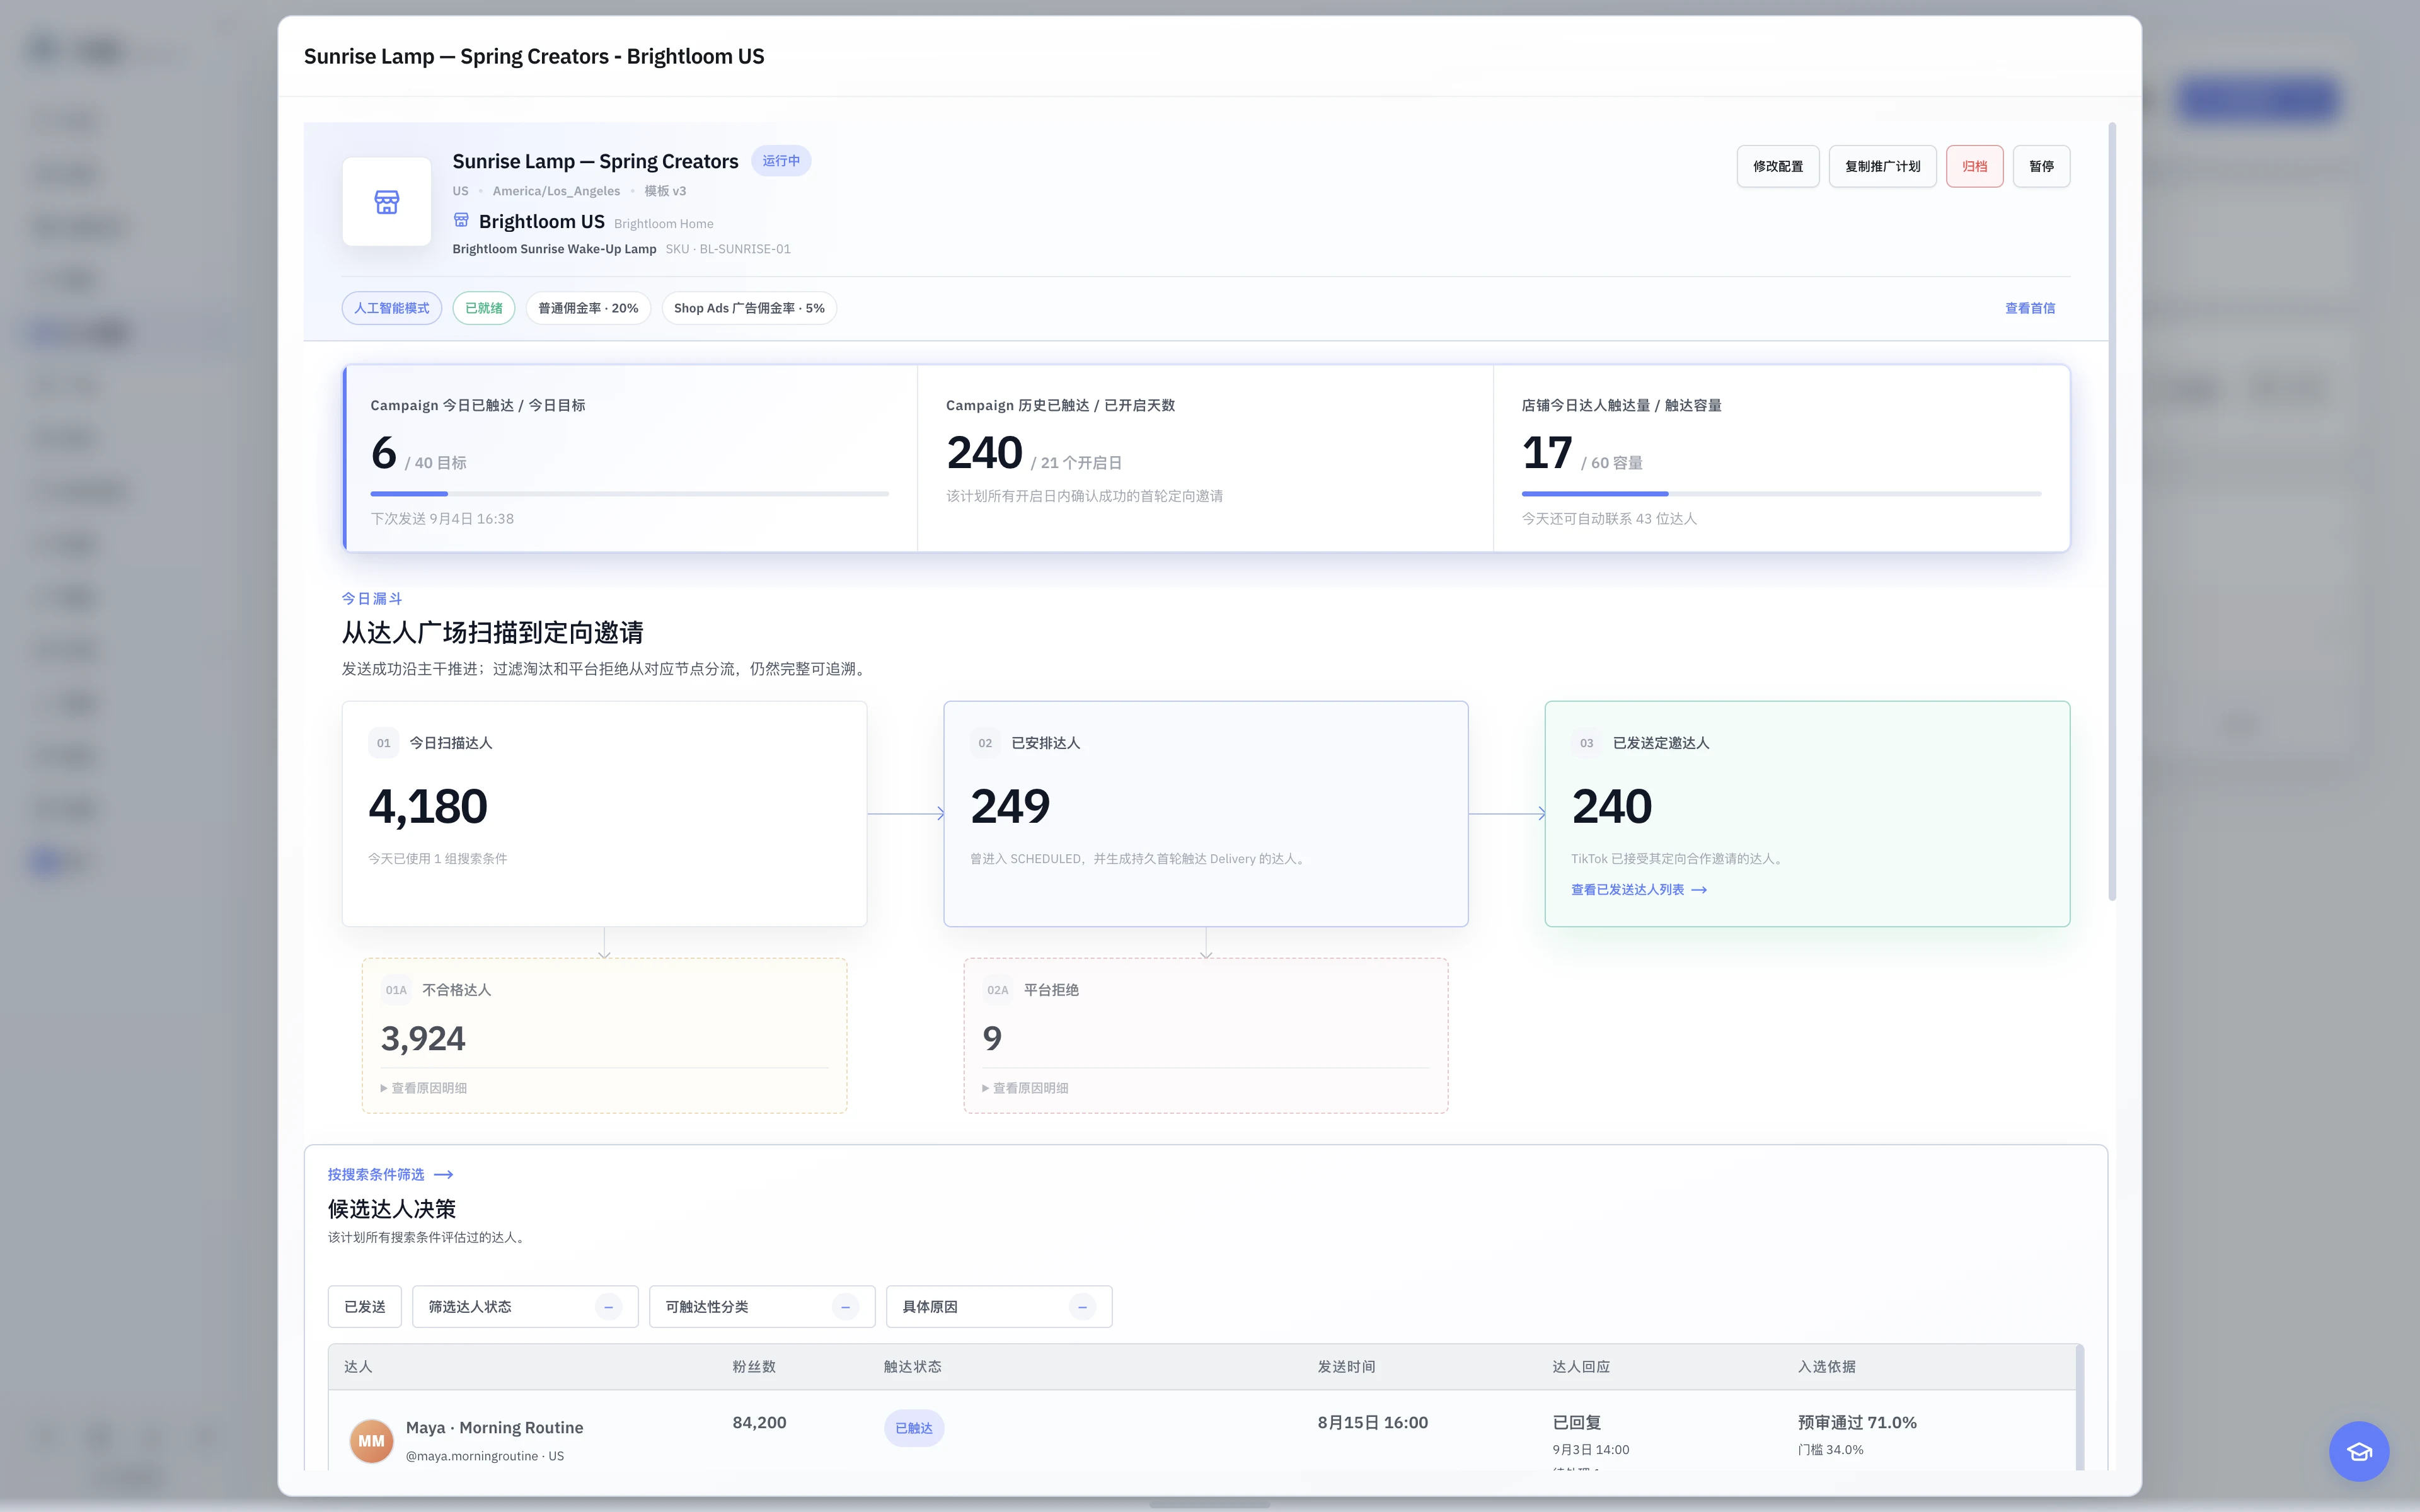Expand 查看原因明细 under 平台拒绝
This screenshot has width=2420, height=1512.
point(1025,1088)
